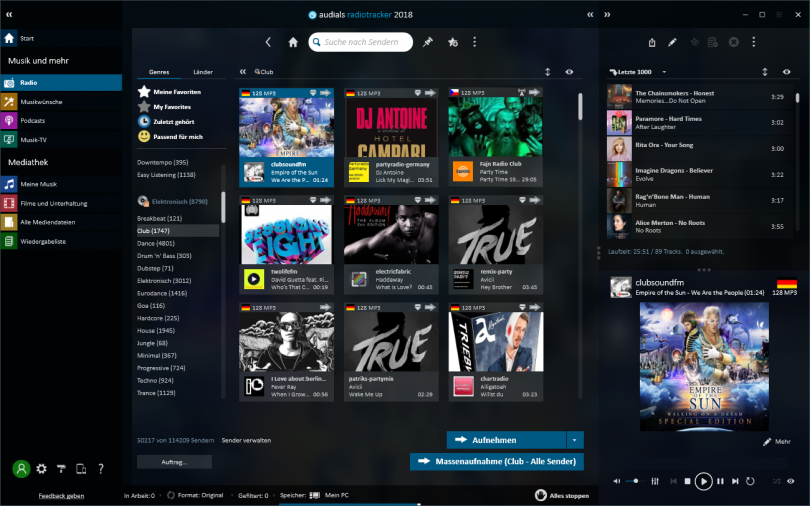Click the Auftrag... button
This screenshot has width=810, height=506.
(174, 462)
